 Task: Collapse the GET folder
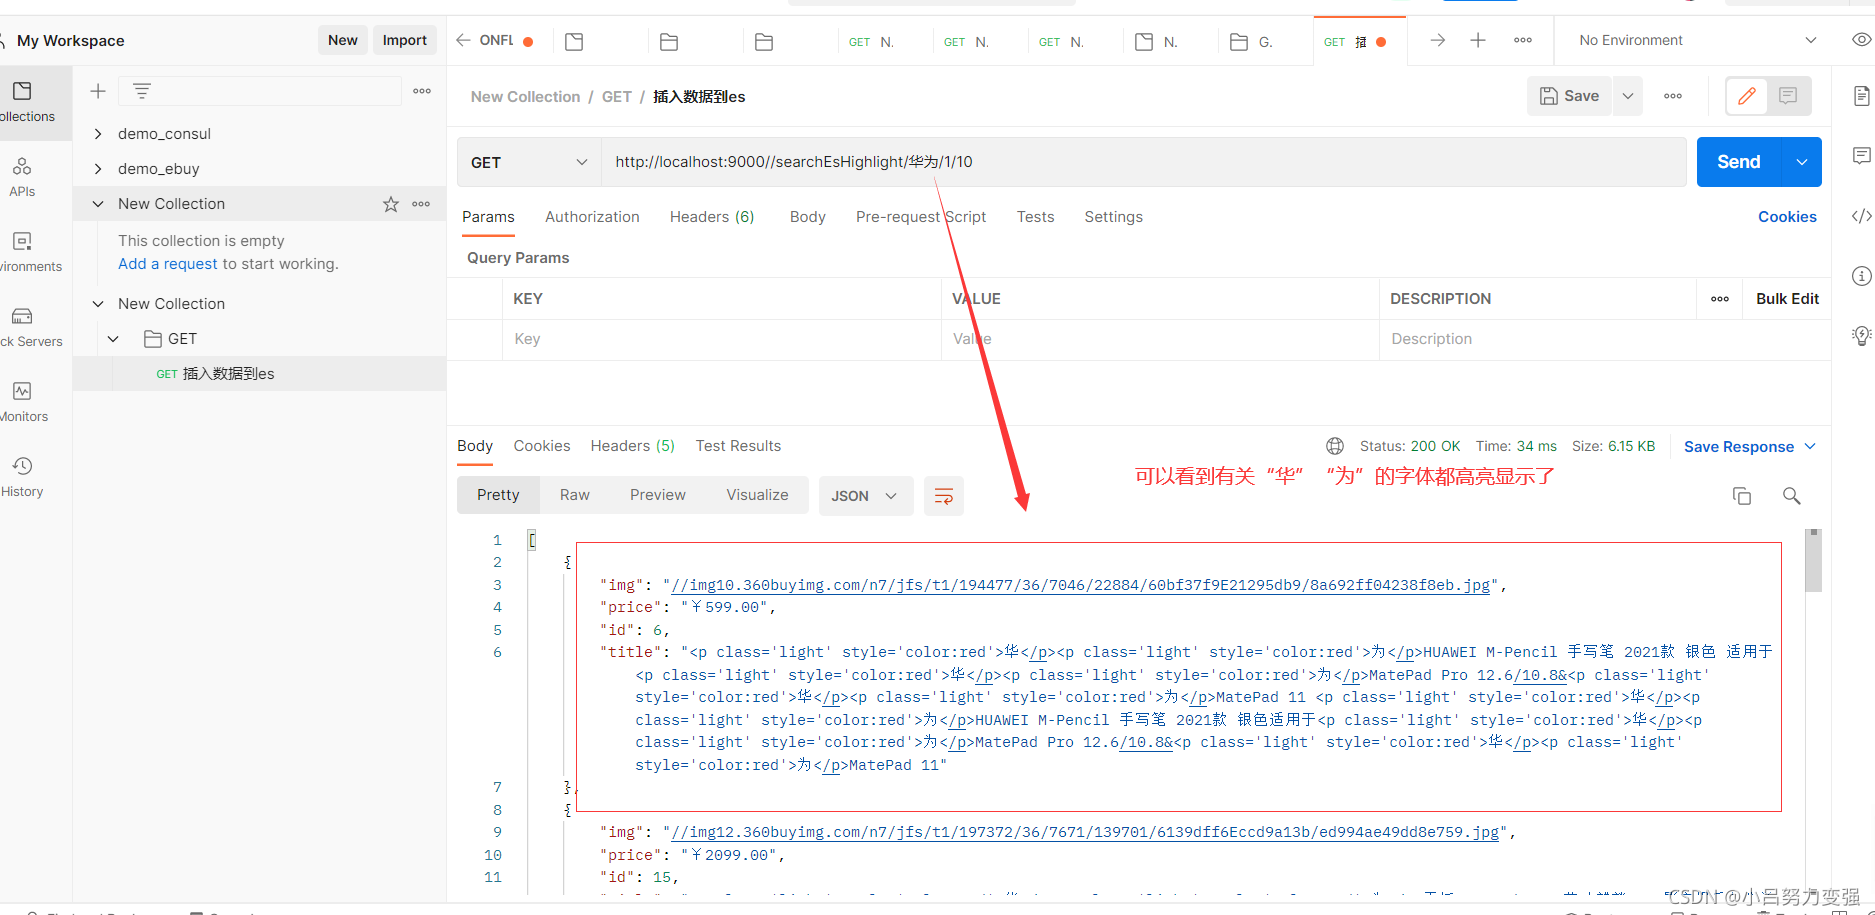[114, 339]
